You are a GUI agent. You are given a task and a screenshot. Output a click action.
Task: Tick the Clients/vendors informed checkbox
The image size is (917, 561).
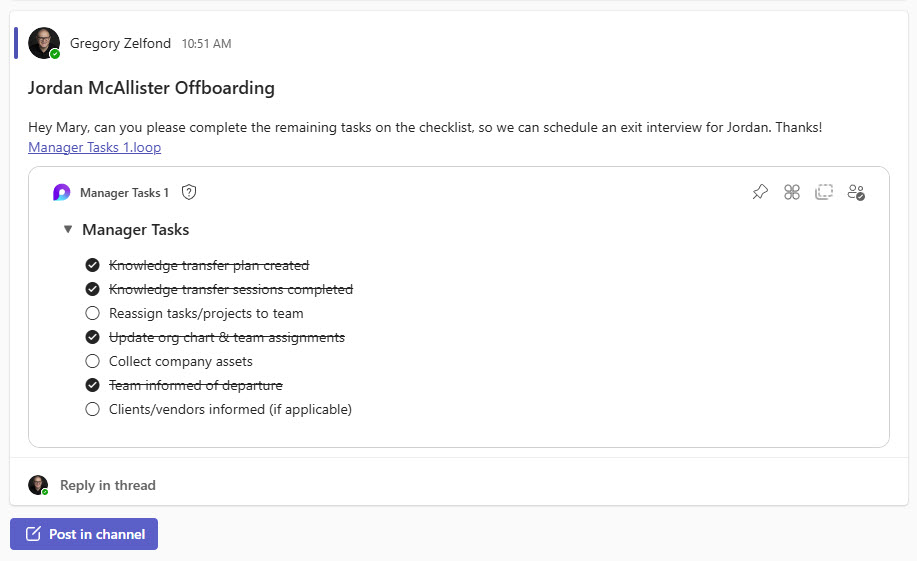coord(93,409)
